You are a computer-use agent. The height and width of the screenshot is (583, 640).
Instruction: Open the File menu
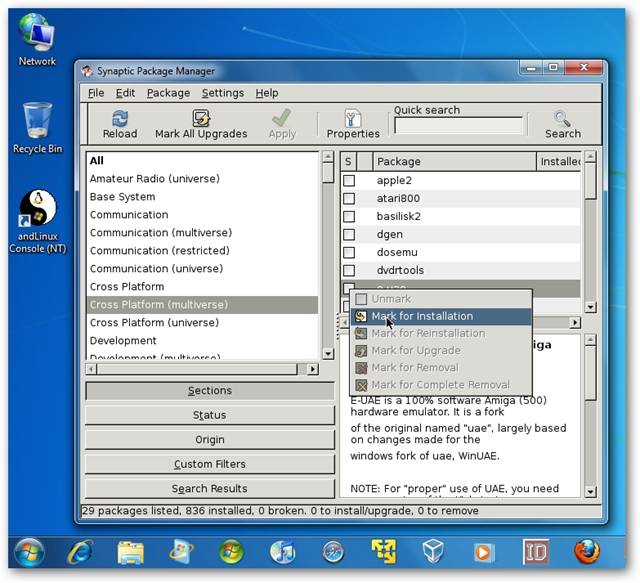coord(96,93)
